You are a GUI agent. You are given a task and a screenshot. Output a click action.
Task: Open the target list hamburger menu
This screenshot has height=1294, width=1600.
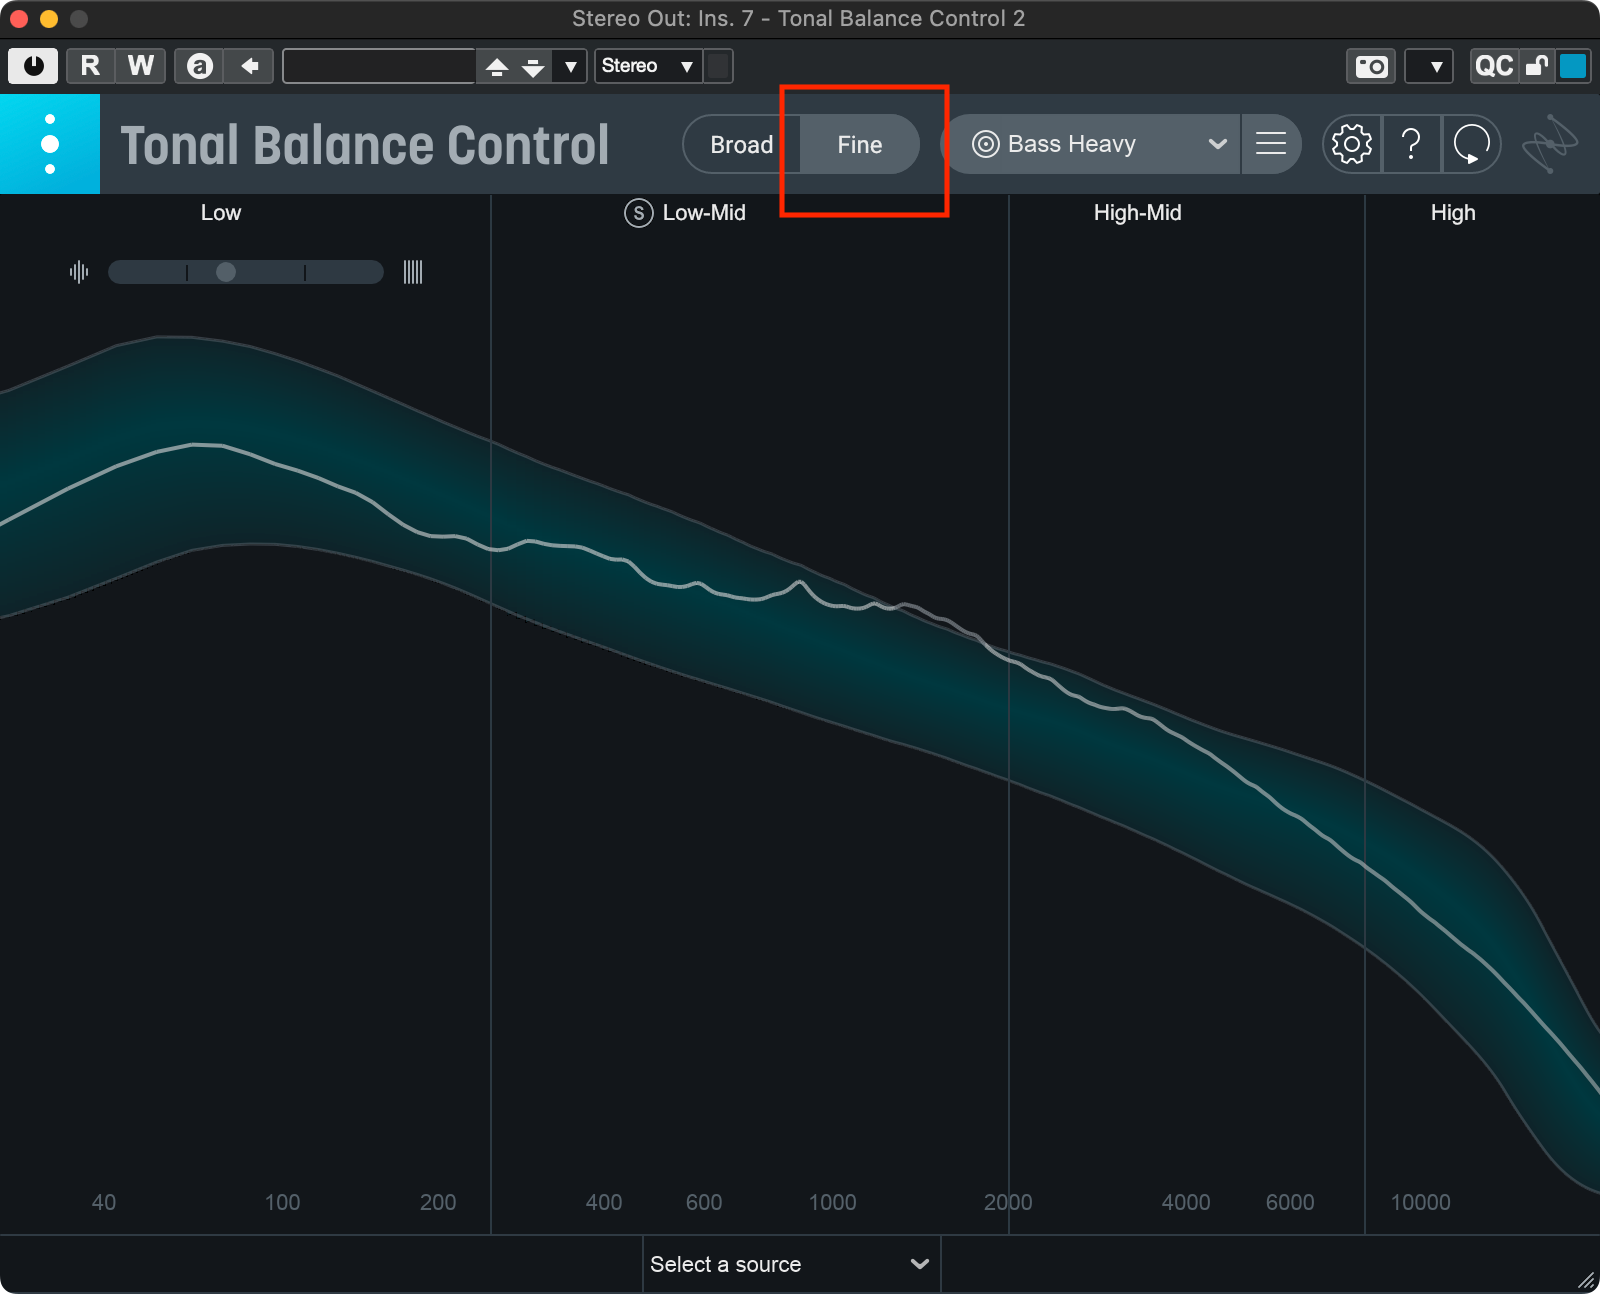[1271, 144]
